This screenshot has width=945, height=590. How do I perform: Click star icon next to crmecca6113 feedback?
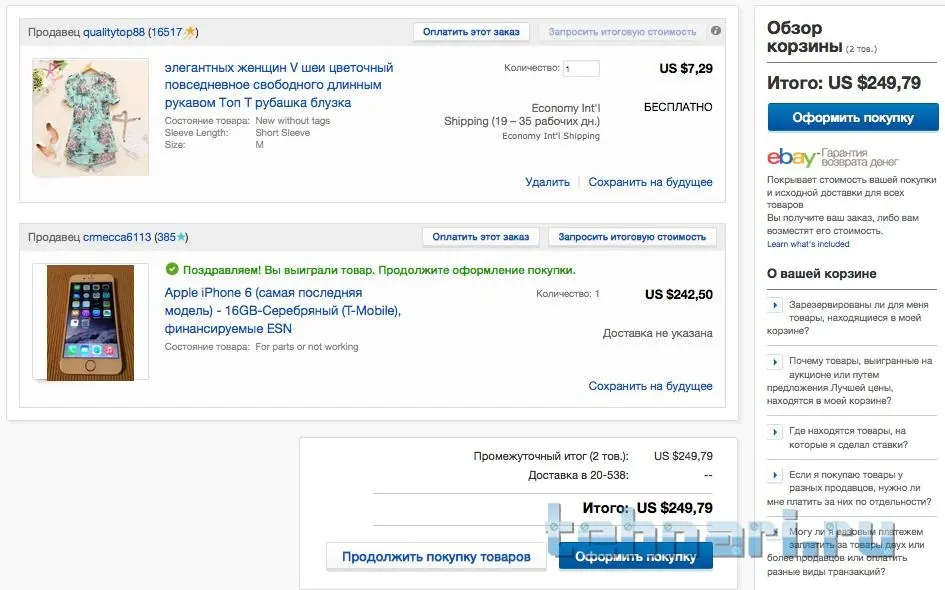click(x=182, y=237)
